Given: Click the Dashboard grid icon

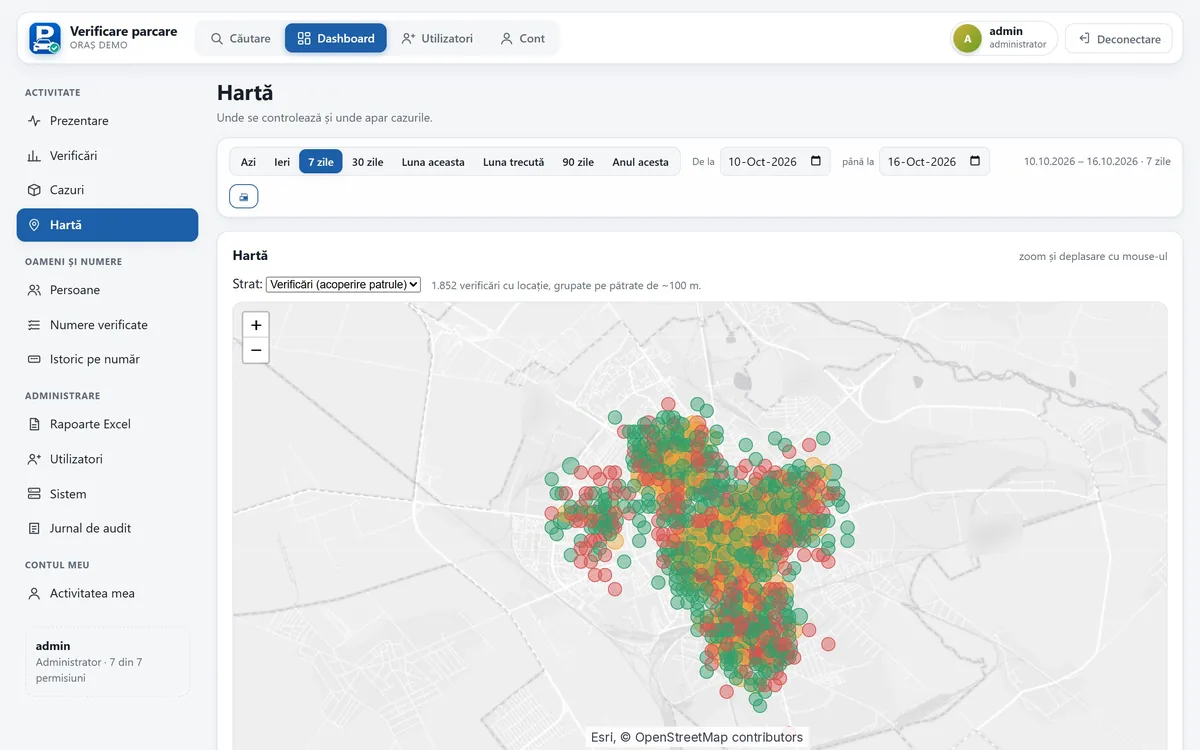Looking at the screenshot, I should tap(304, 38).
